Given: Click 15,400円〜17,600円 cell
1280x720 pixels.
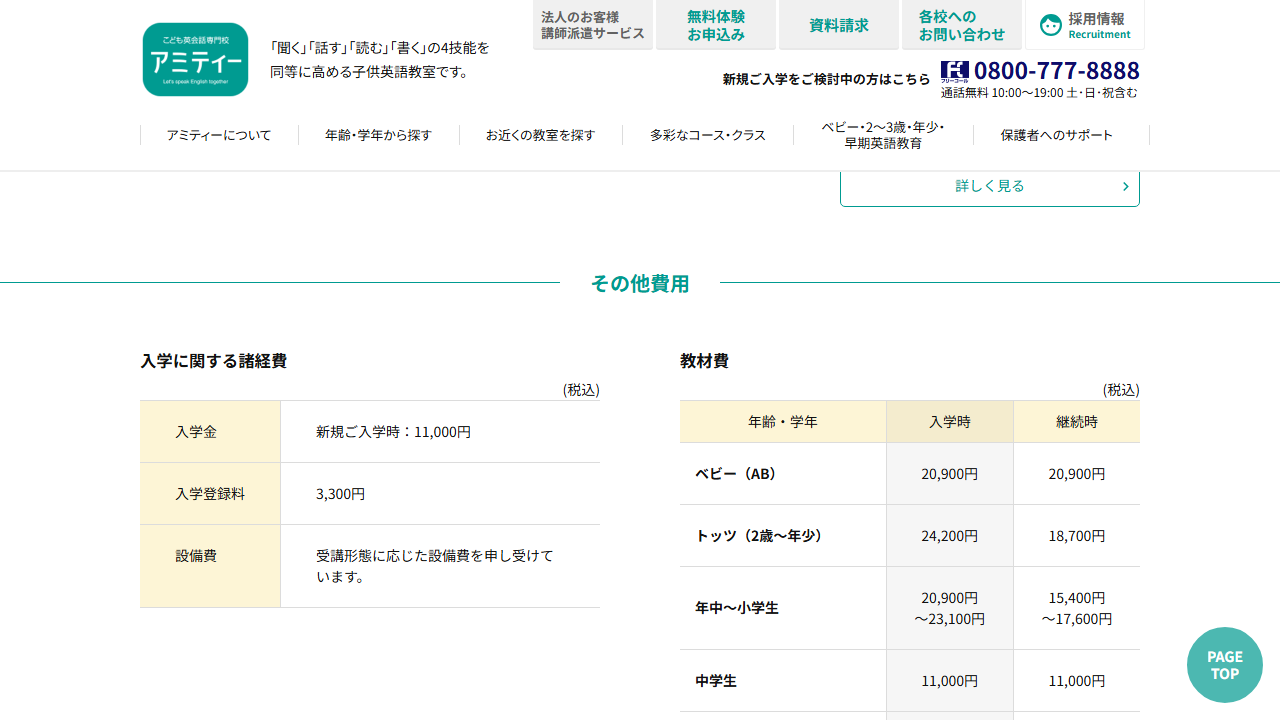Looking at the screenshot, I should pos(1077,608).
